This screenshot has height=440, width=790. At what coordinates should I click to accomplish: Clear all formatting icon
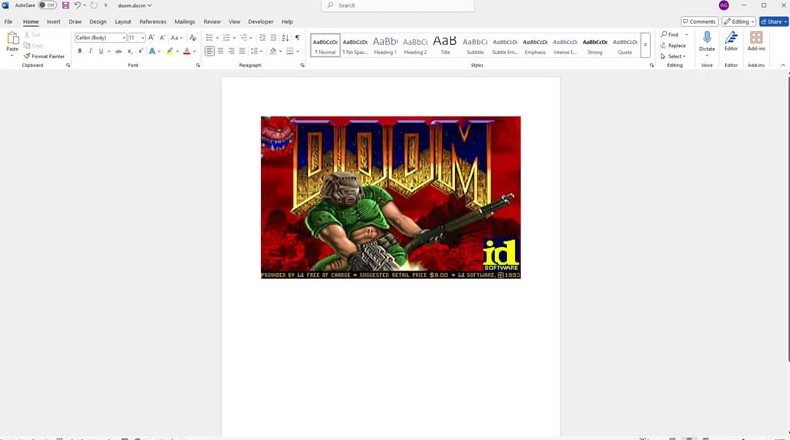click(192, 38)
